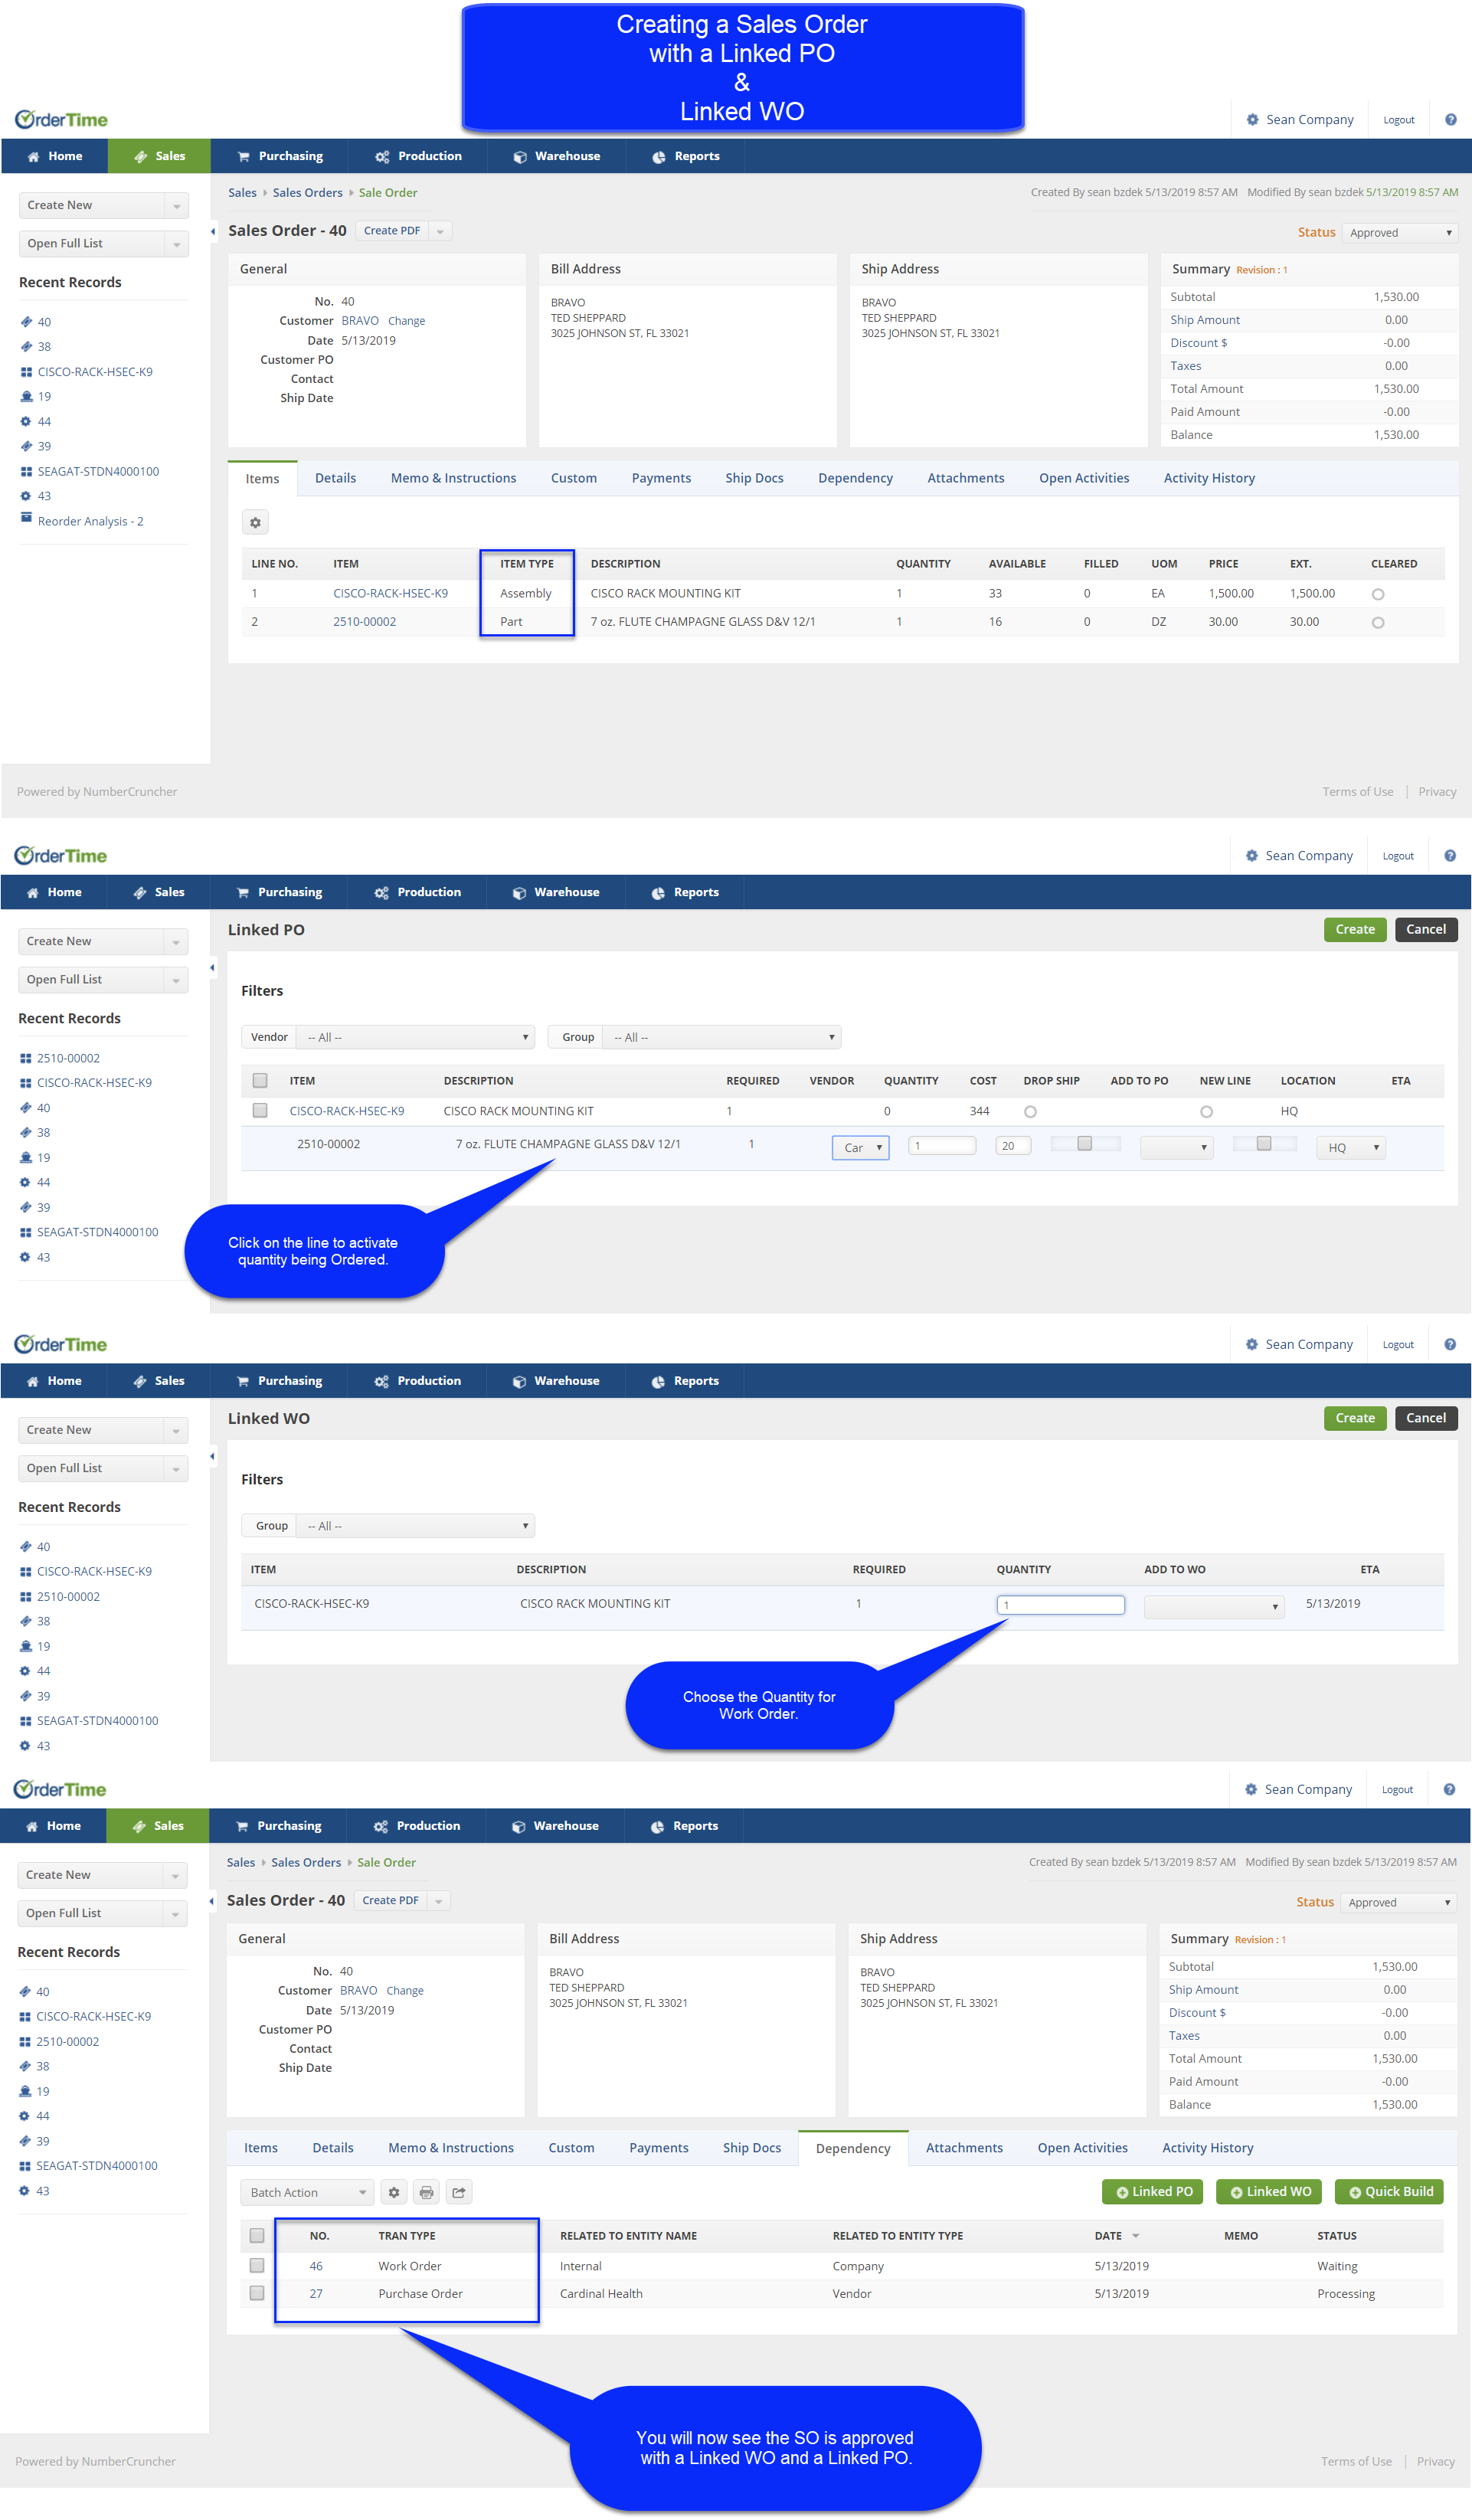Open Reorder Analysis - 2 from Recent Records
1472x2520 pixels.
pos(90,521)
